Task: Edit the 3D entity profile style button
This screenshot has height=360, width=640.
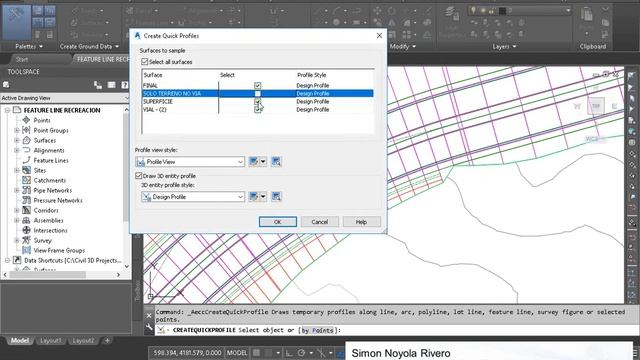Action: (253, 197)
